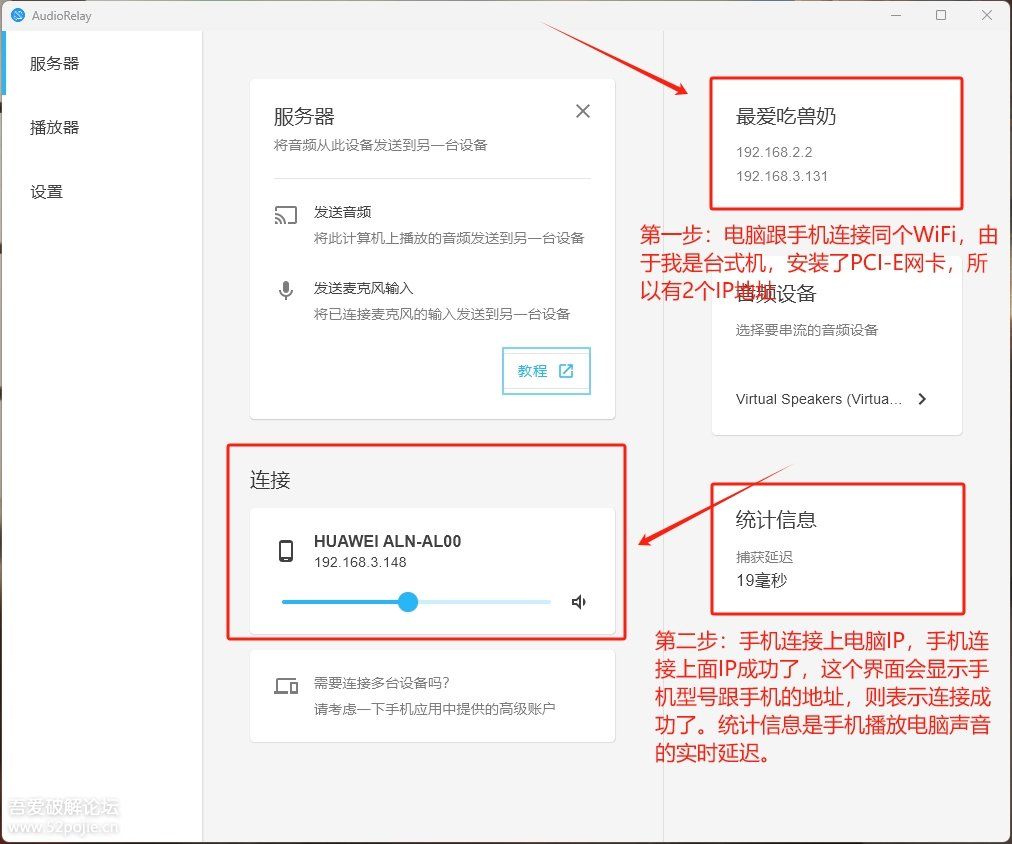The width and height of the screenshot is (1012, 844).
Task: Click the 192.168.3.131 server address
Action: 782,176
